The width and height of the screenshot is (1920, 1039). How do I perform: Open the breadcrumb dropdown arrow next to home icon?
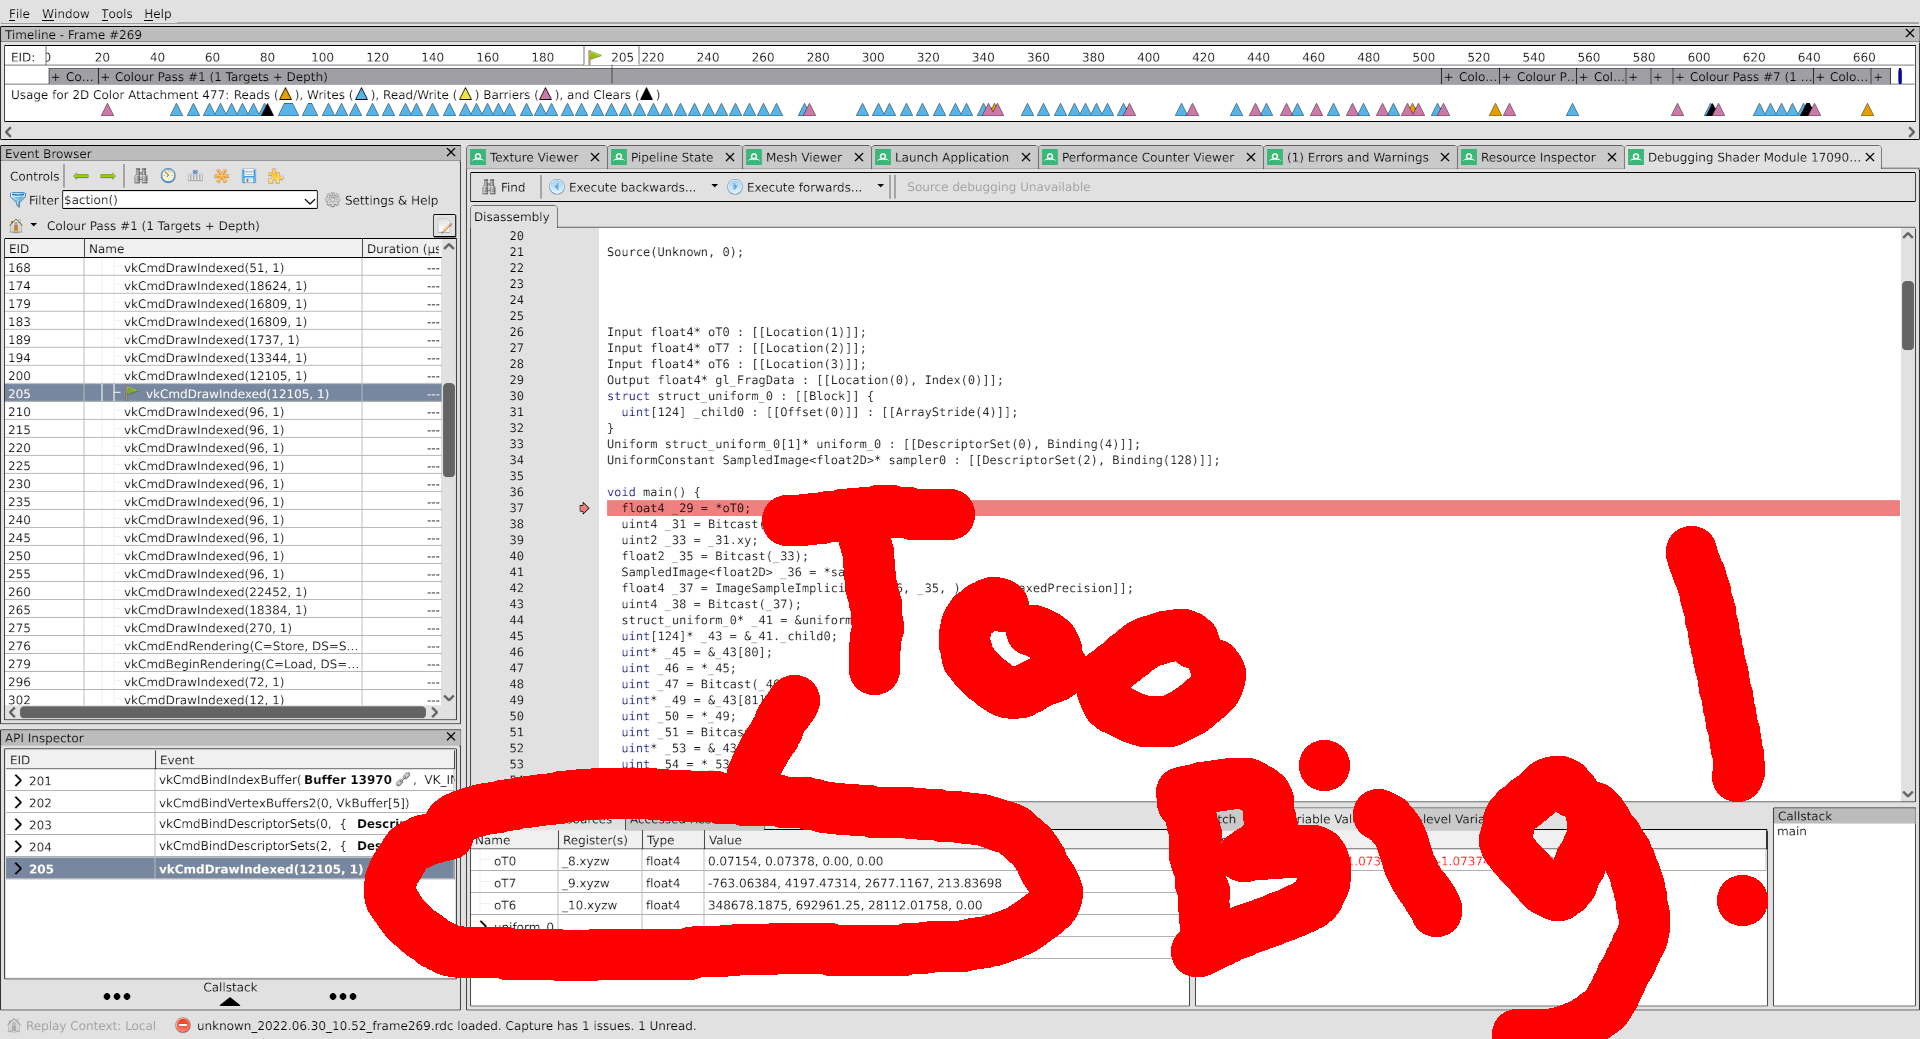[34, 226]
